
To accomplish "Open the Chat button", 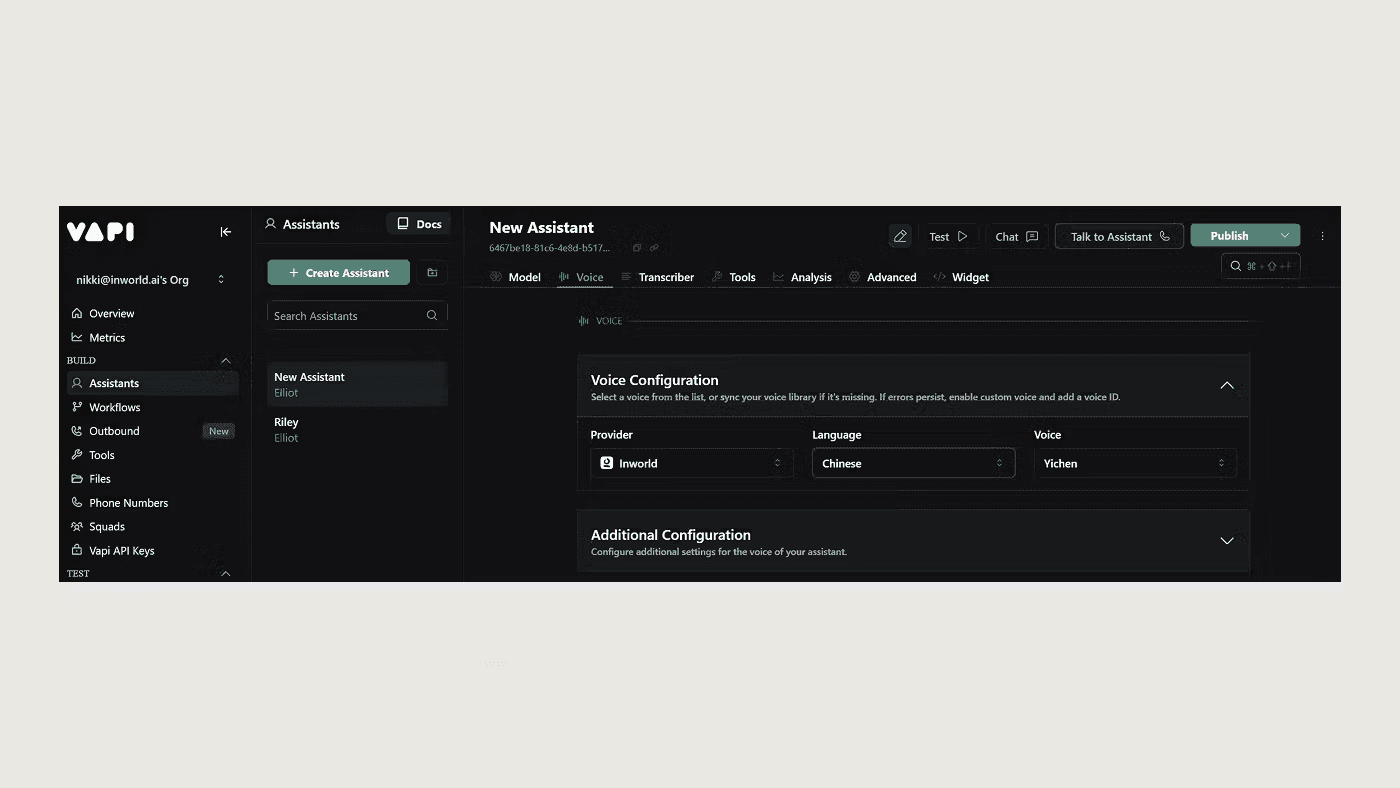I will 1017,237.
